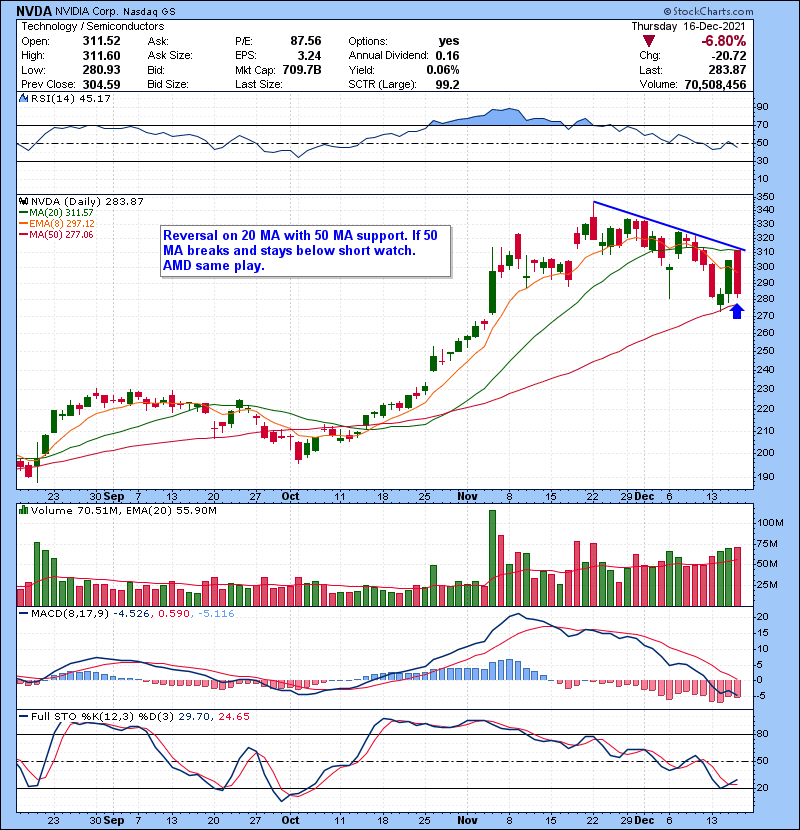
Task: Click the 'Oct' date label below stochastic panel
Action: click(290, 820)
